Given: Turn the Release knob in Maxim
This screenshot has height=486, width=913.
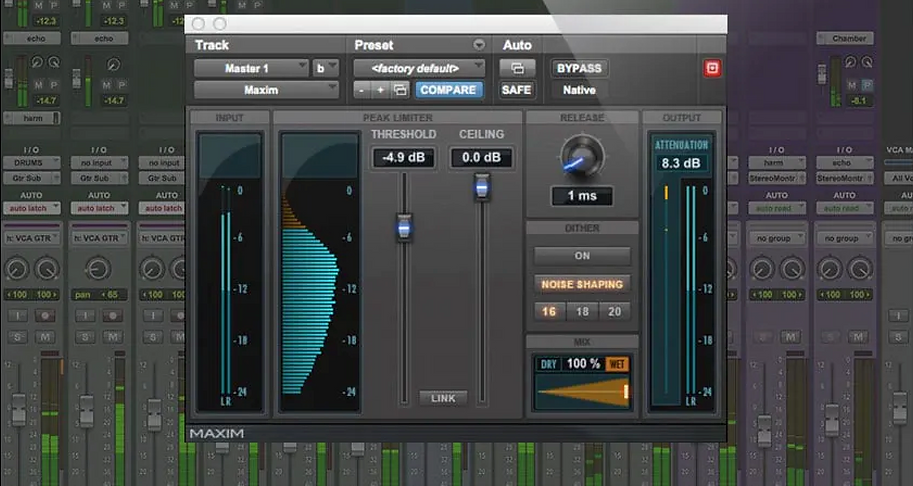Looking at the screenshot, I should (x=582, y=157).
